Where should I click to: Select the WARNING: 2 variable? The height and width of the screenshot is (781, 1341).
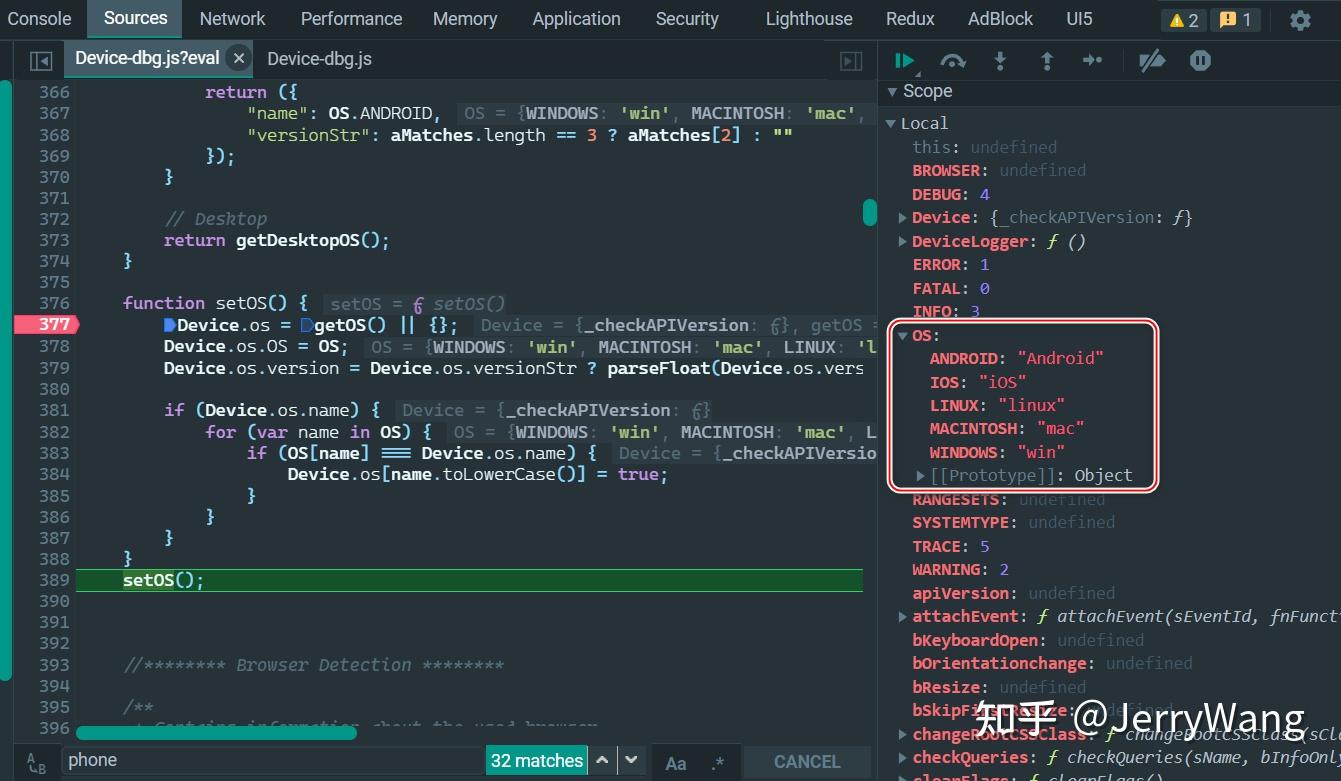960,570
